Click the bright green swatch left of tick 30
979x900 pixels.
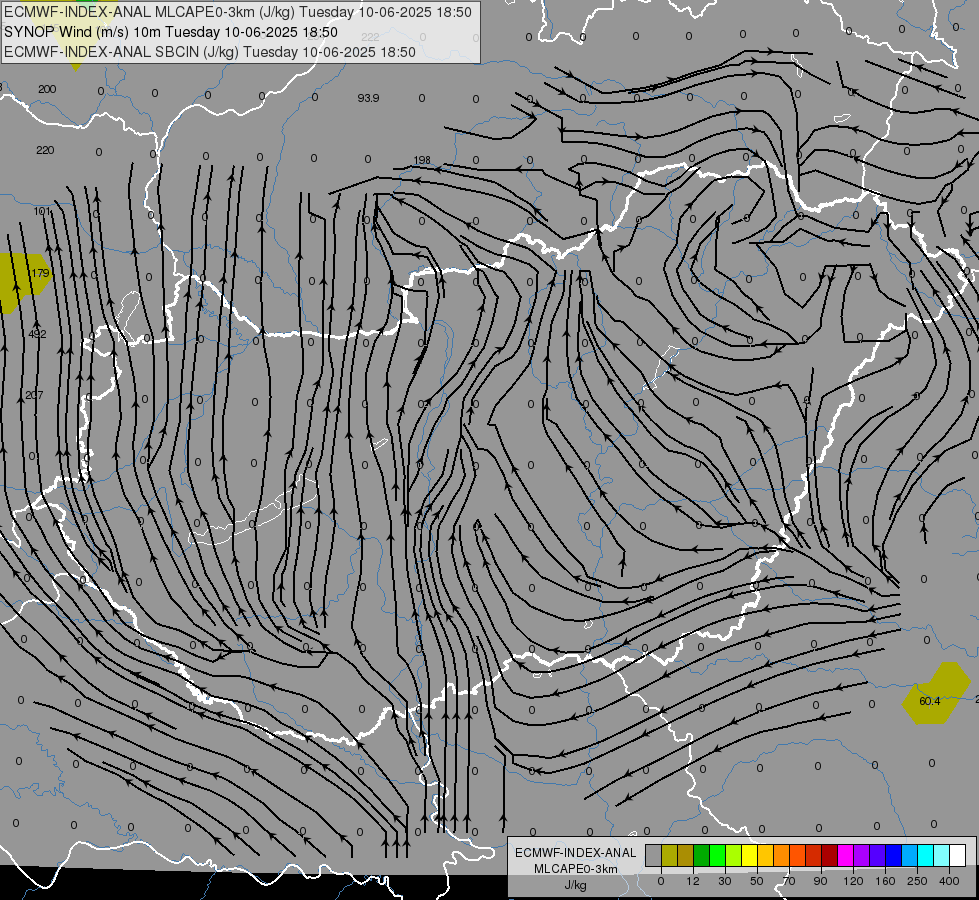point(717,856)
